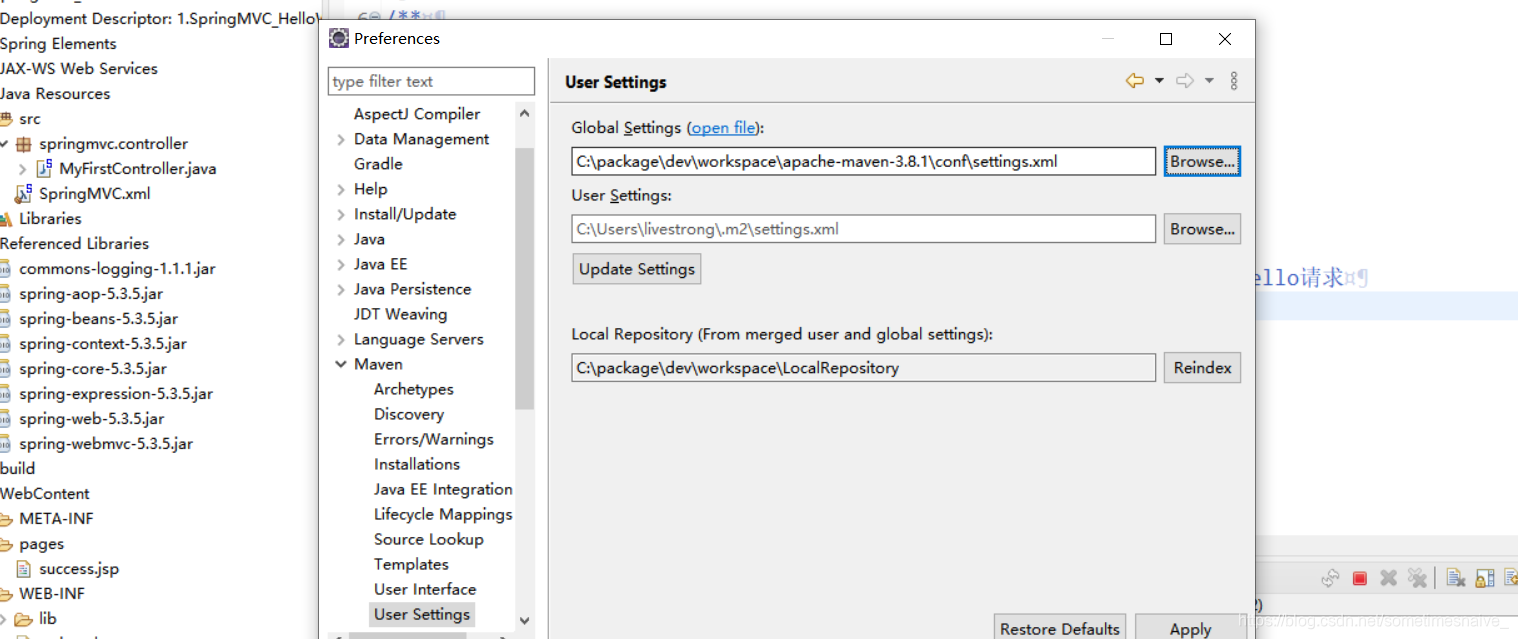The width and height of the screenshot is (1518, 639).
Task: Click the spring-core-5.3.5.jar jar icon
Action: (x=5, y=369)
